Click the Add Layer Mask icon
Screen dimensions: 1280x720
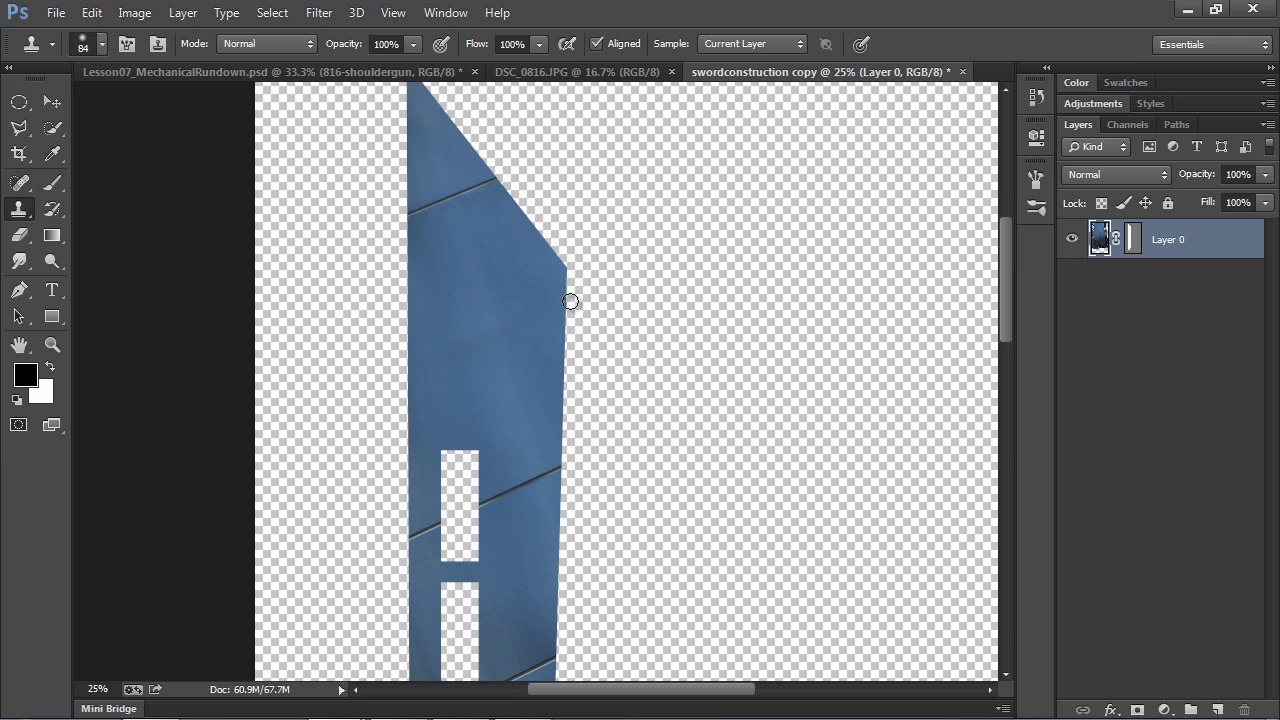click(1137, 710)
